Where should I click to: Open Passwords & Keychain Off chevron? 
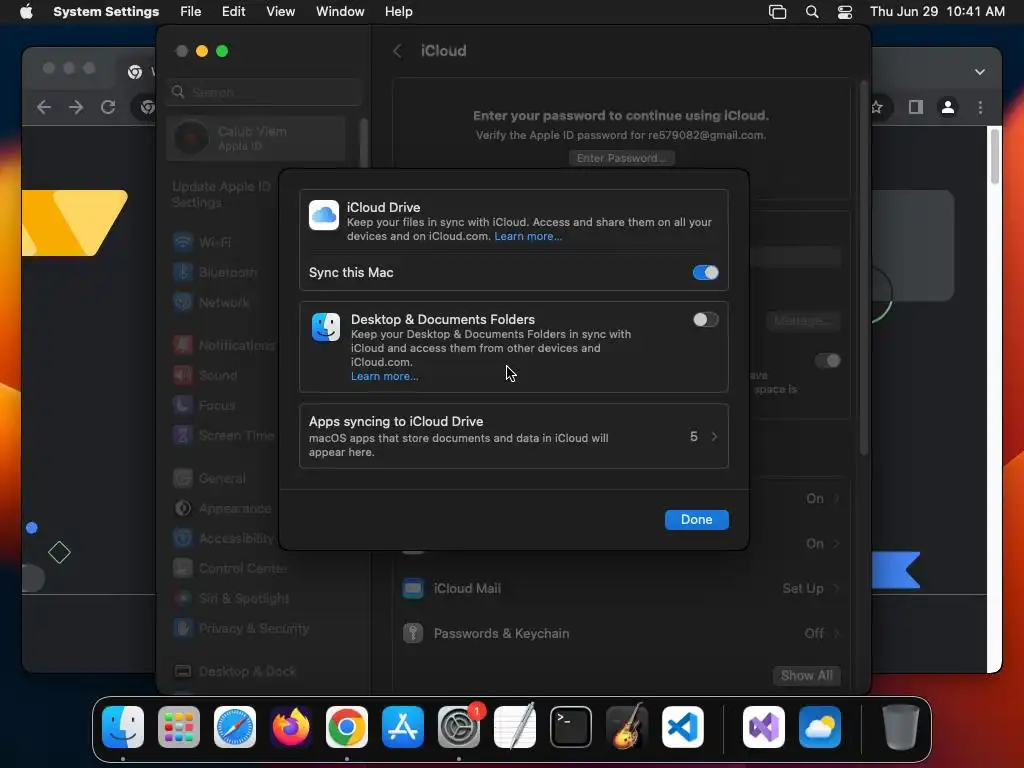(x=837, y=633)
